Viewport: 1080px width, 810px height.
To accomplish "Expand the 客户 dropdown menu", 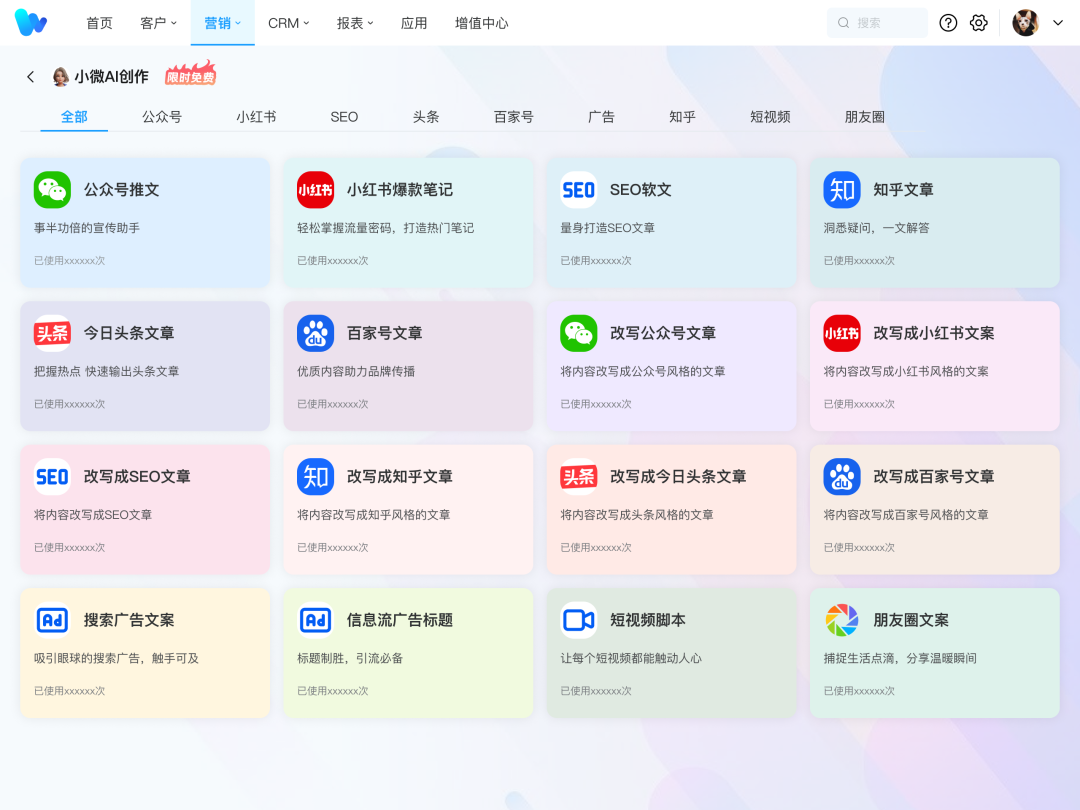I will point(158,23).
